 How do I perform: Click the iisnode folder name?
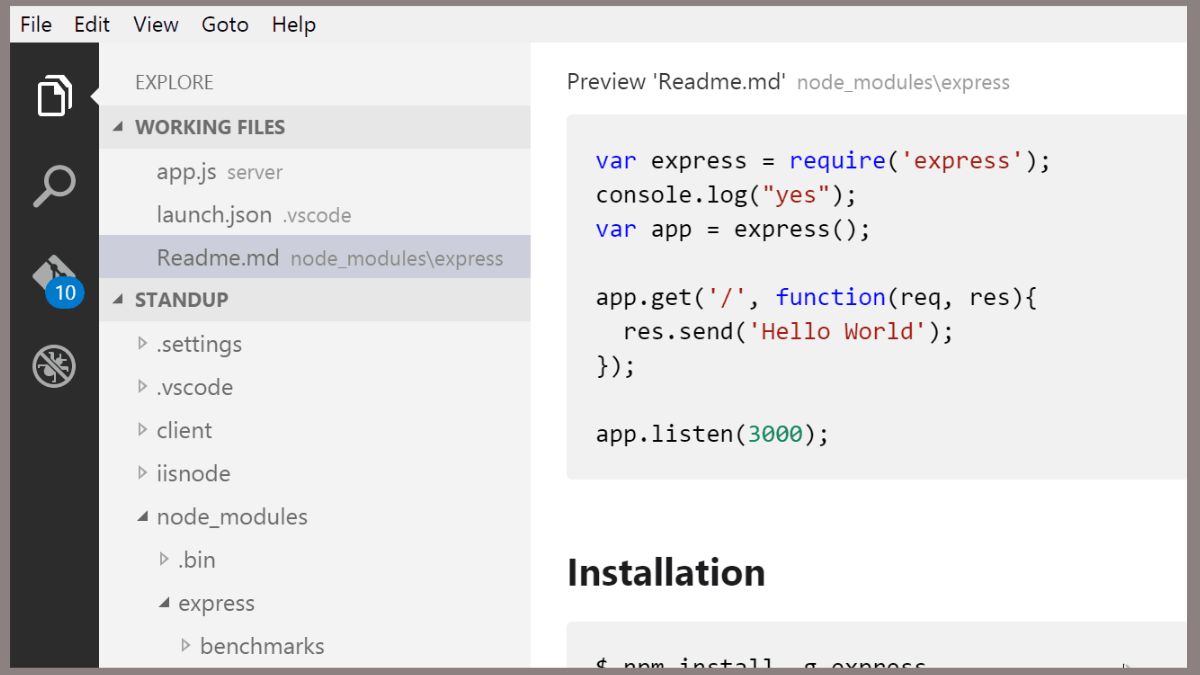point(193,473)
